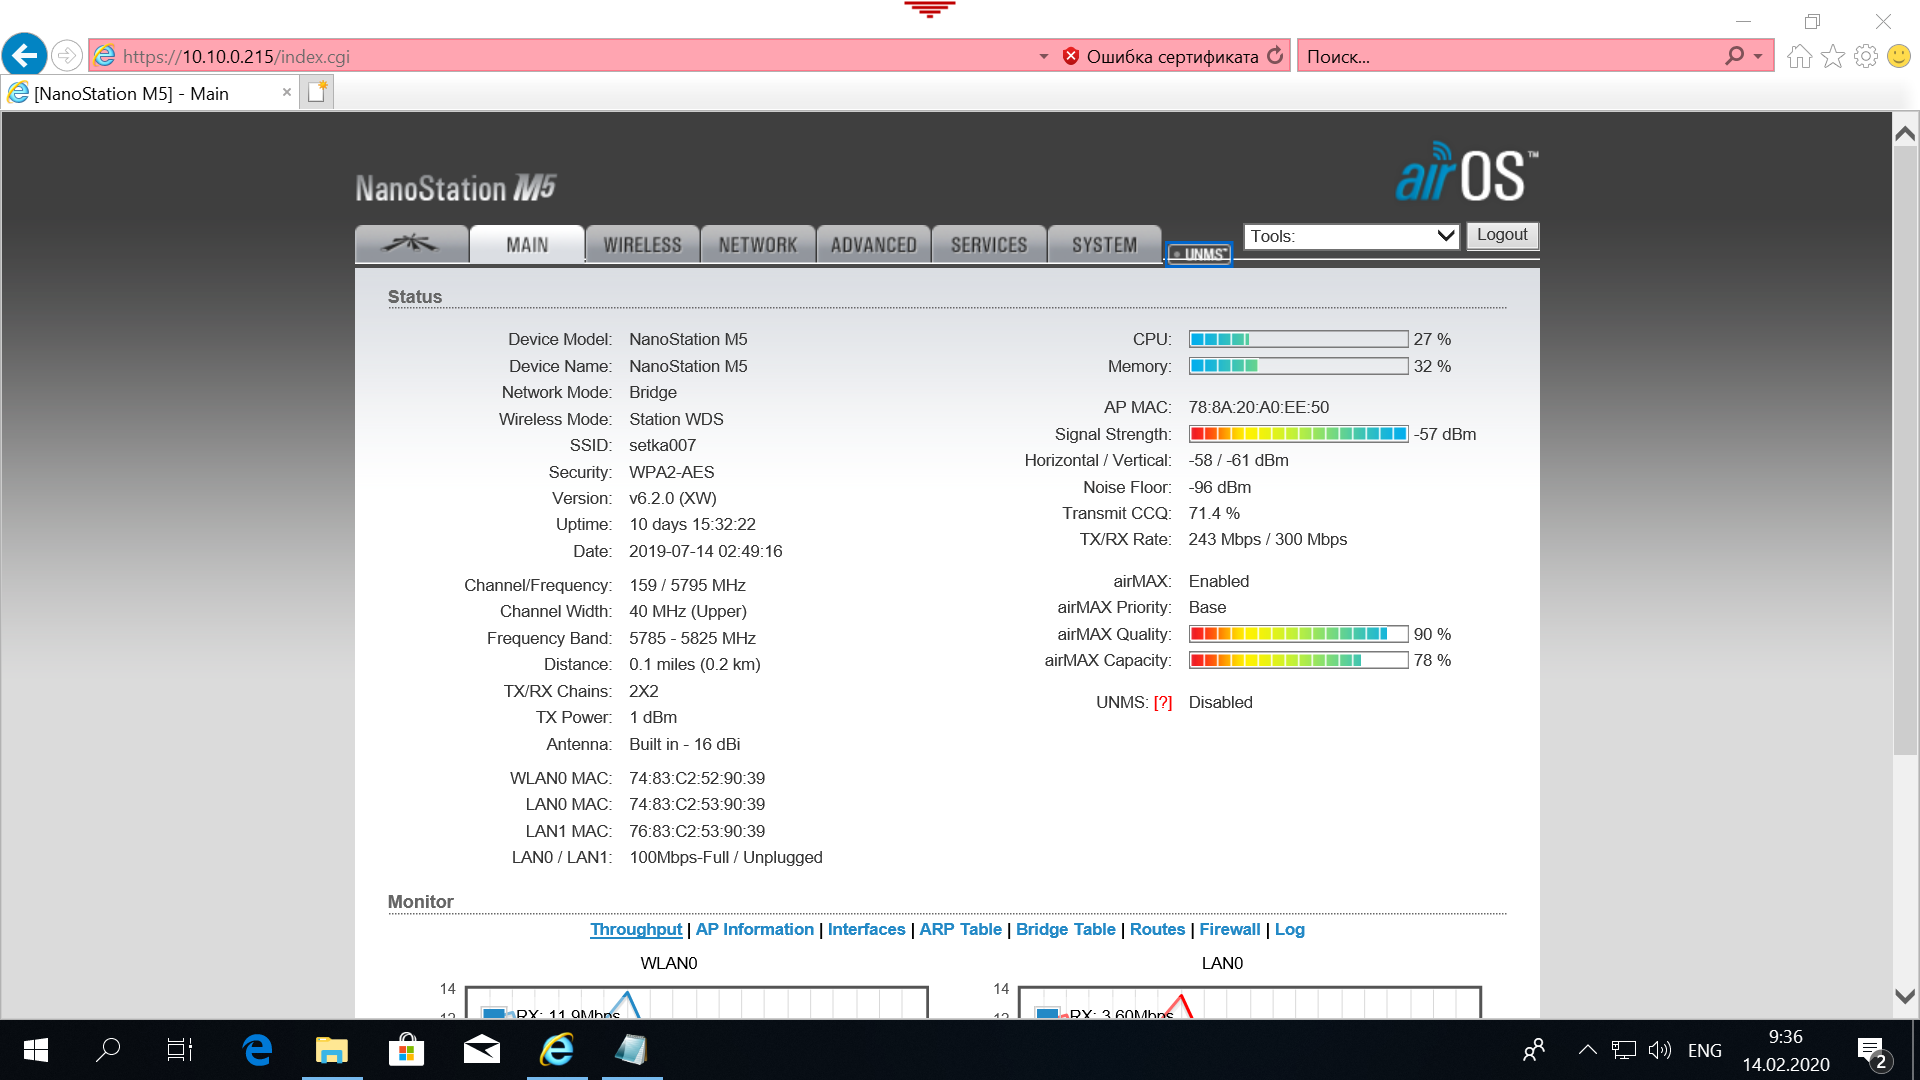Screen dimensions: 1920x1080
Task: Click the page scrollbar down arrow
Action: coord(1905,996)
